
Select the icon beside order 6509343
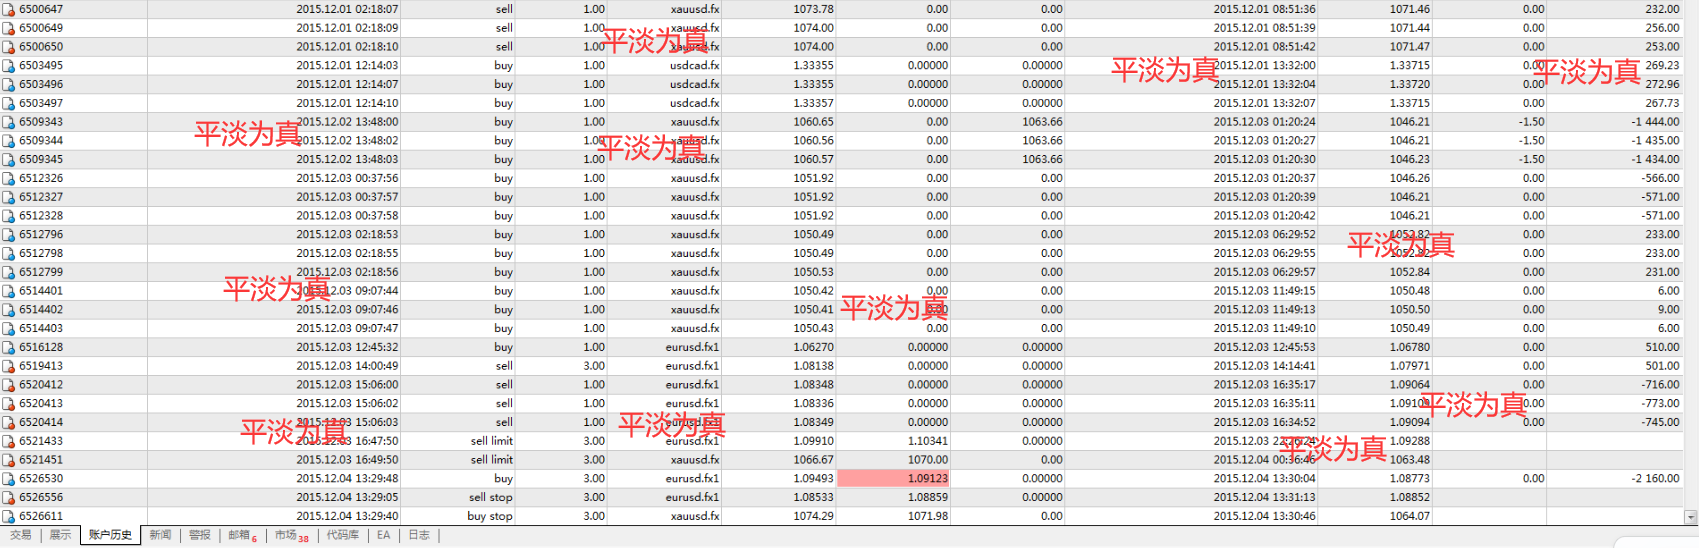[9, 122]
